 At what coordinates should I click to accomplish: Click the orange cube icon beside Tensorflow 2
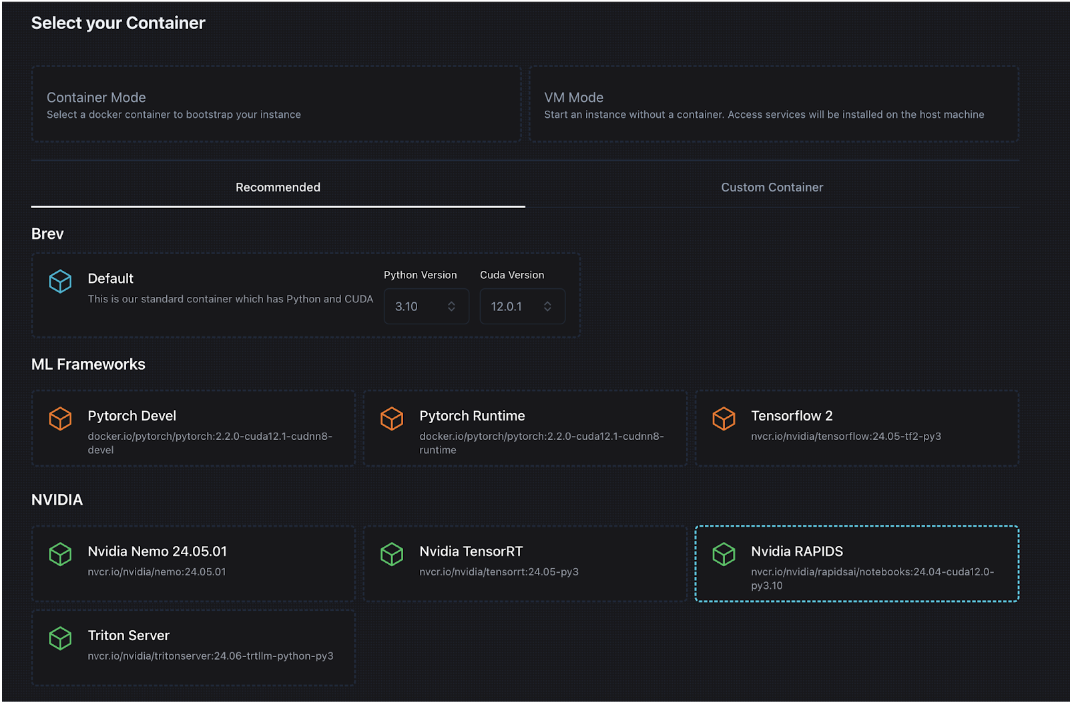[x=723, y=418]
